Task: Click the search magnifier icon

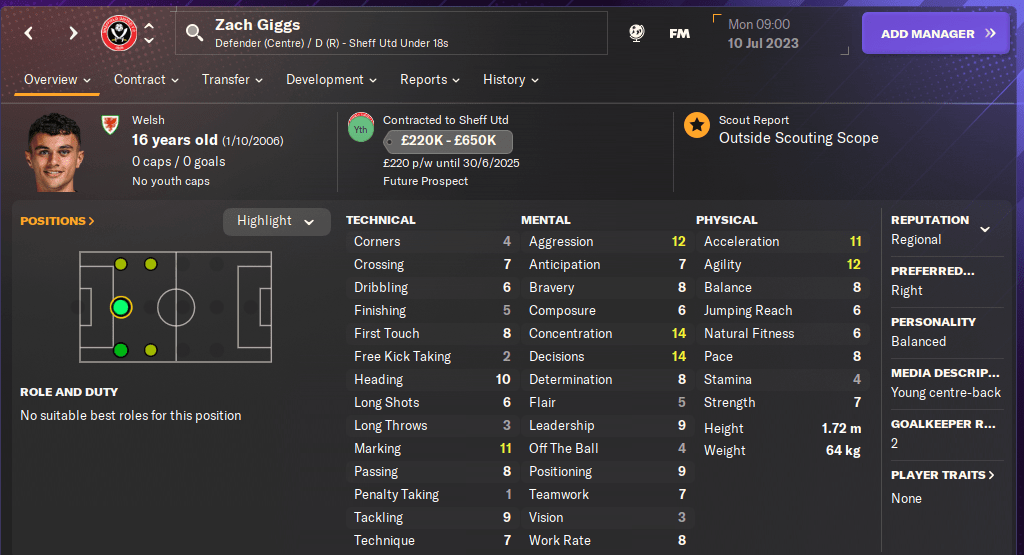Action: coord(195,33)
